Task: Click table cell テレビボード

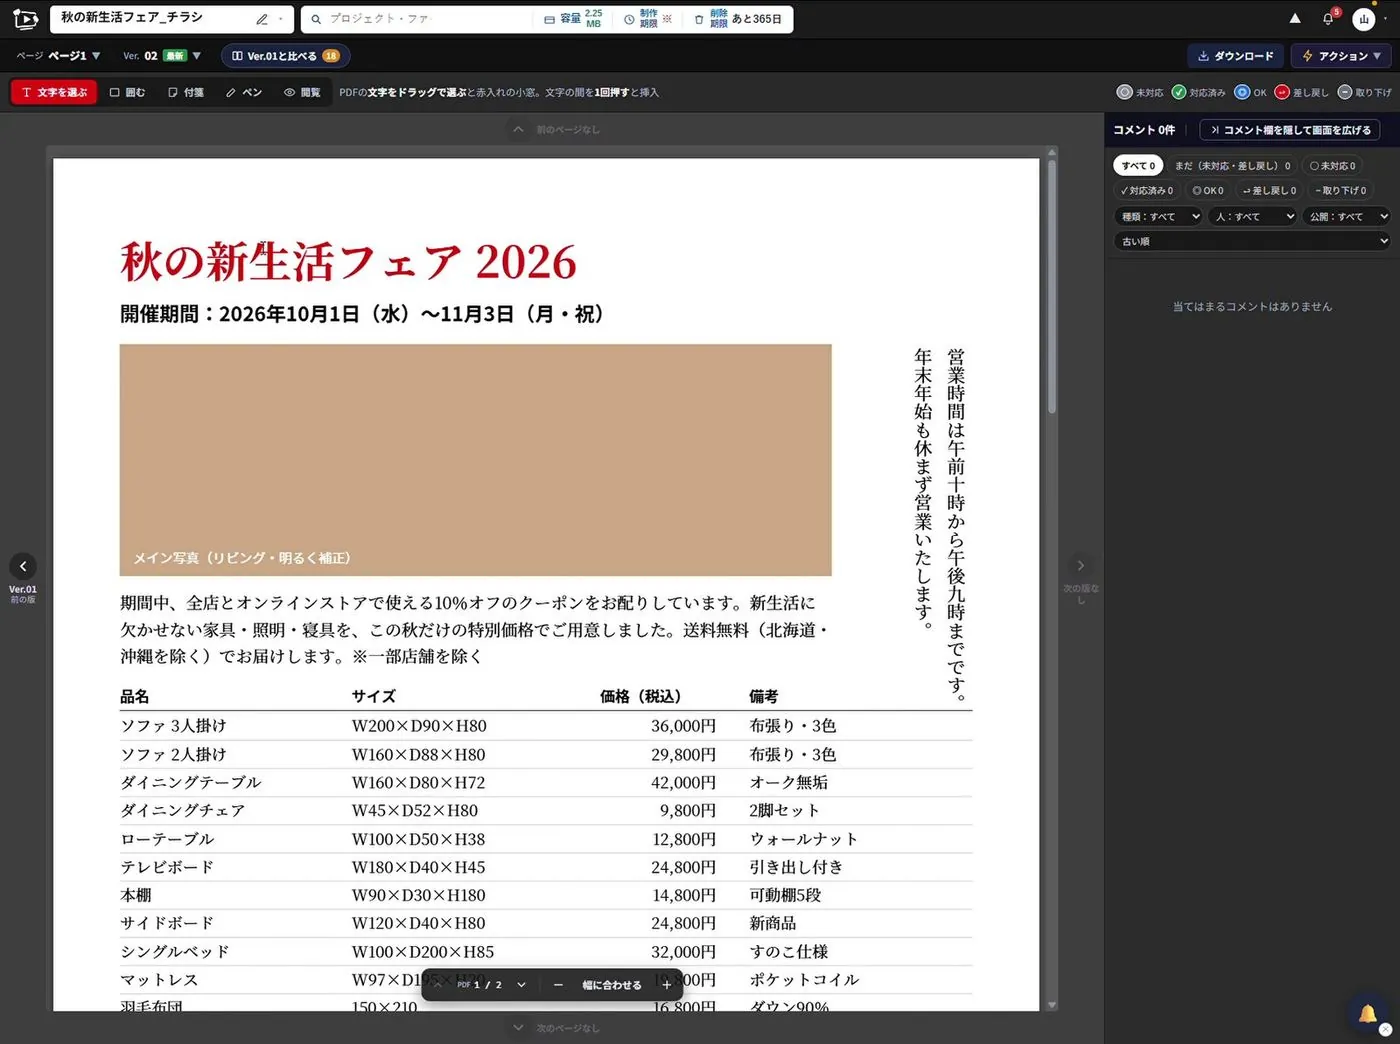Action: pos(167,867)
